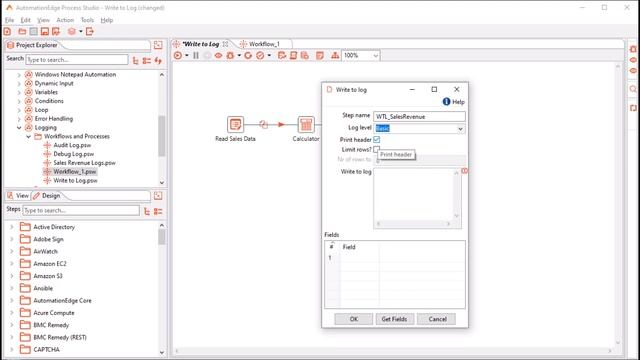Switch to the View tab in the left panel

point(18,196)
